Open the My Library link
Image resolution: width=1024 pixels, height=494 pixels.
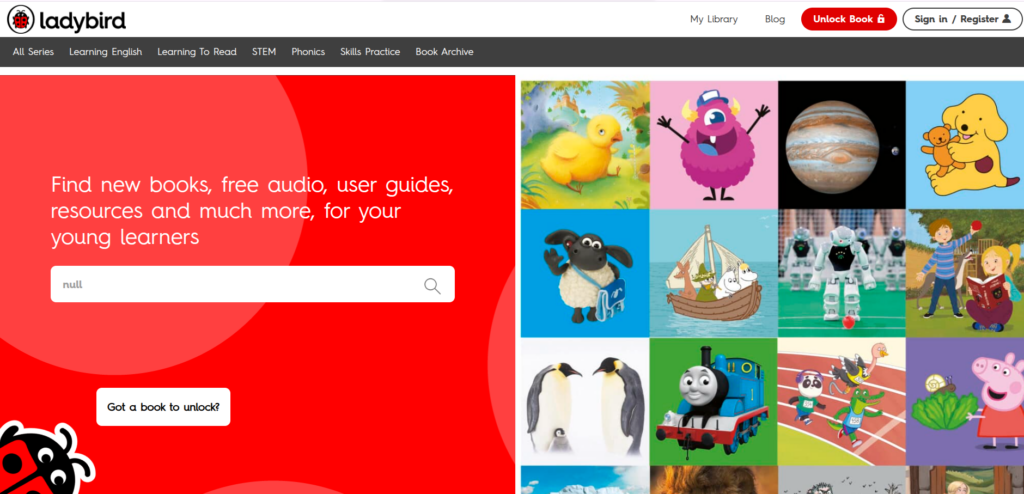click(714, 19)
